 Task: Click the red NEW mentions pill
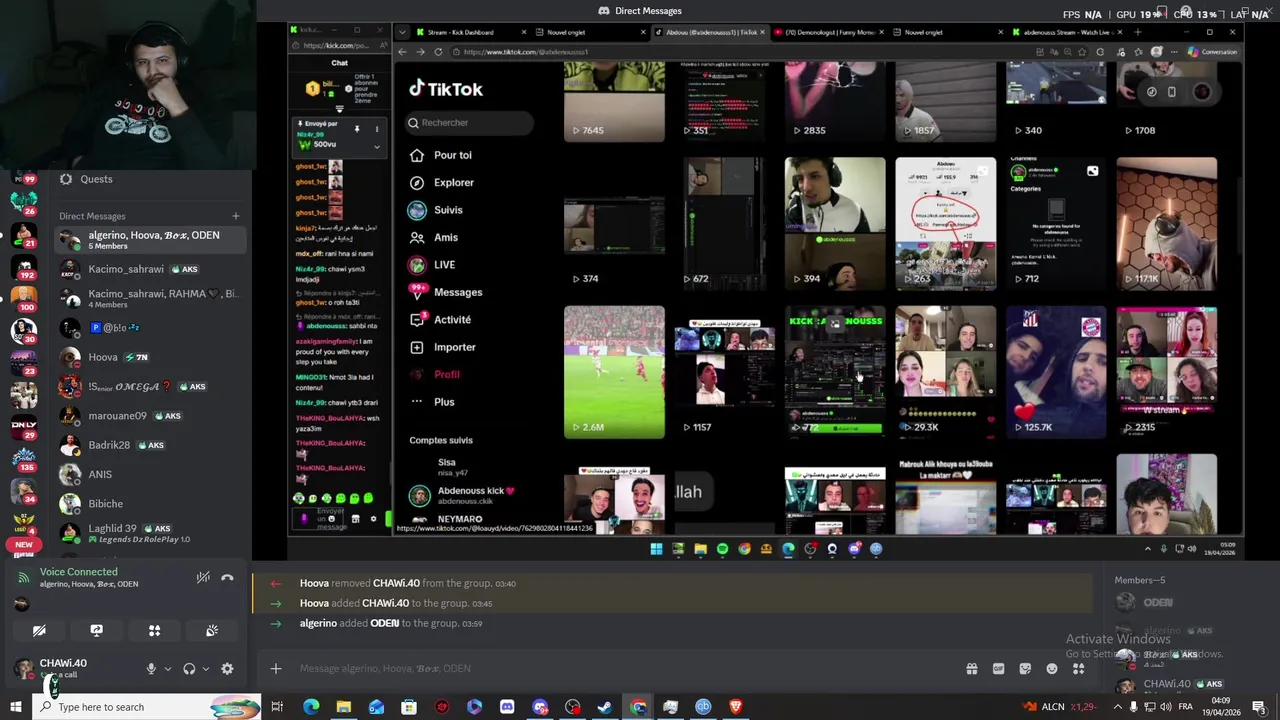point(23,545)
